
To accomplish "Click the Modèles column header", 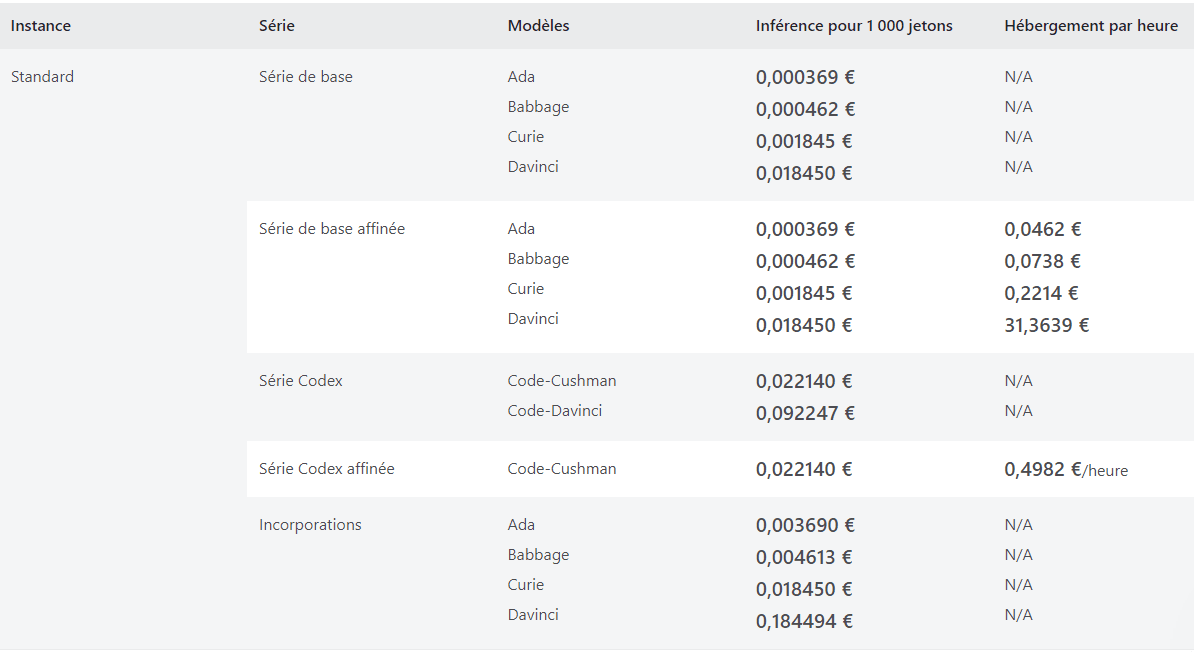I will pyautogui.click(x=538, y=26).
